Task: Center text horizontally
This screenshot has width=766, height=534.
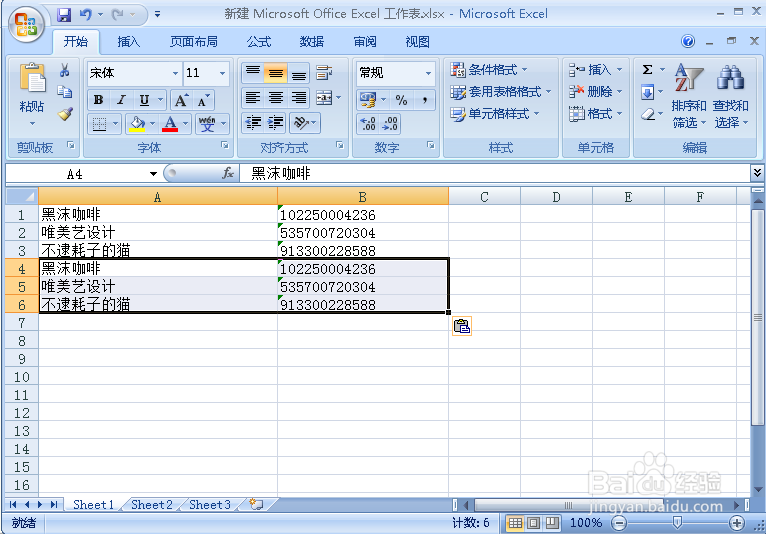Action: click(276, 98)
